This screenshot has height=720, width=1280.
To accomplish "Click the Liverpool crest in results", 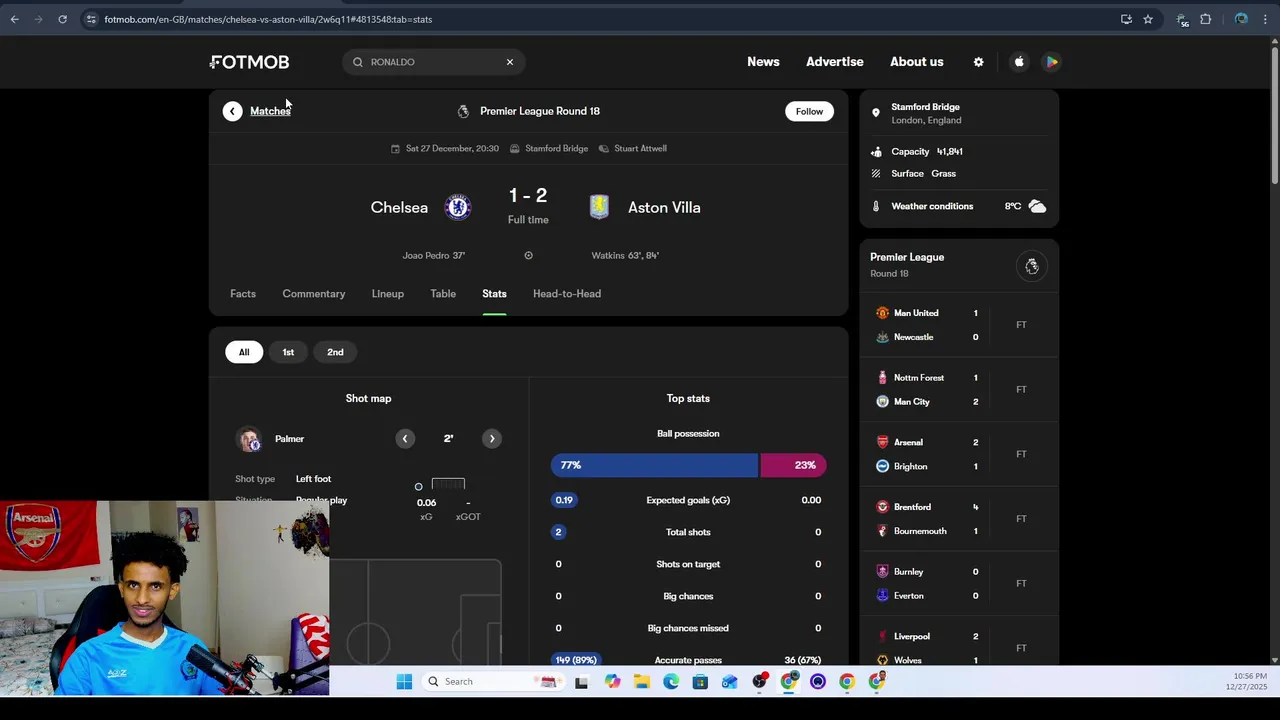I will [x=882, y=636].
